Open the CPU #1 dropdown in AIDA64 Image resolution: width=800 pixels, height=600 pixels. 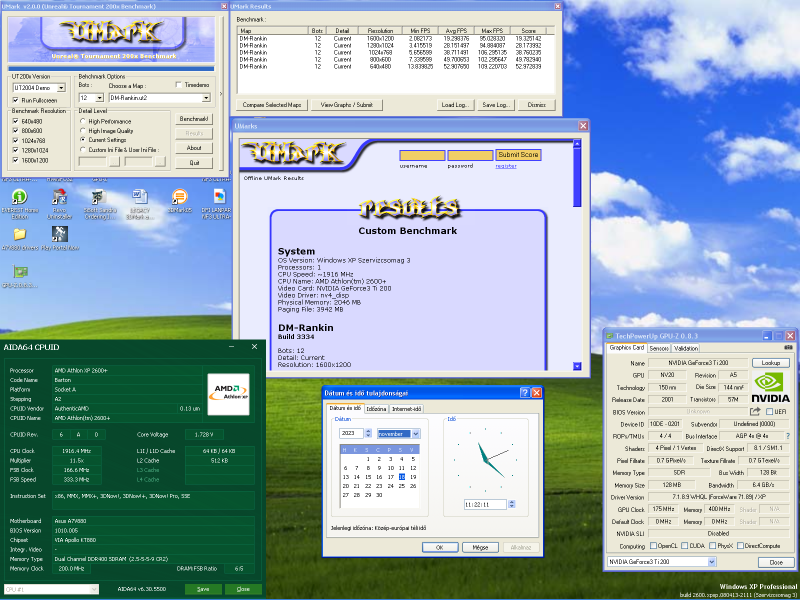coord(94,589)
